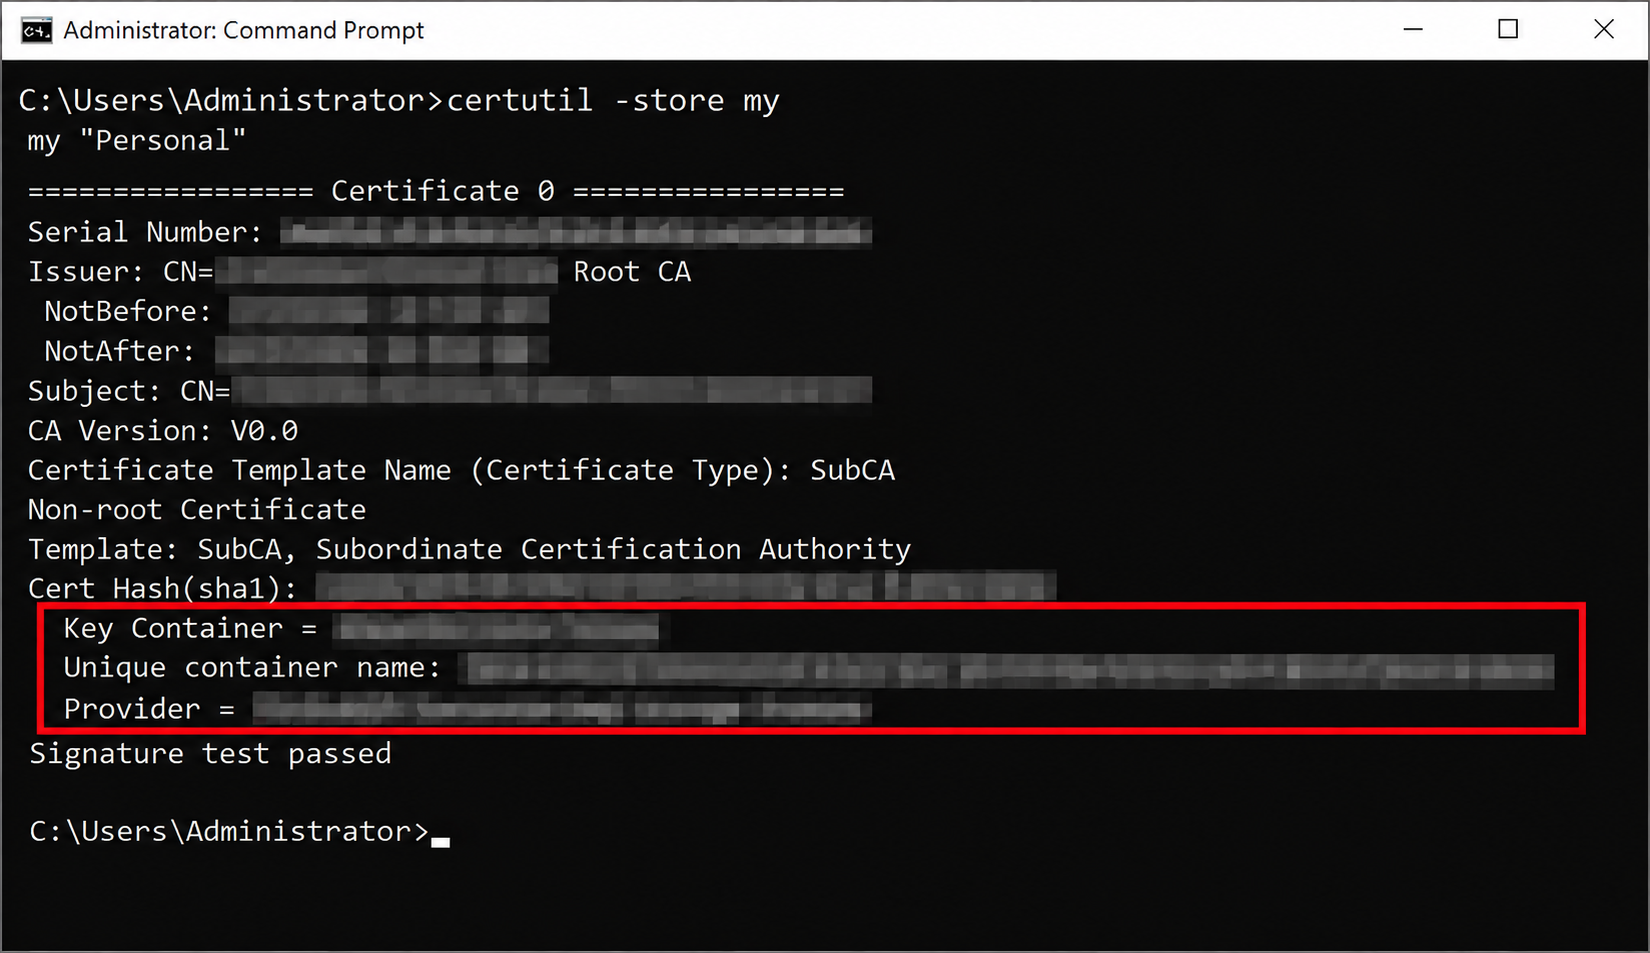
Task: Click the "Serial Number:" label
Action: pyautogui.click(x=145, y=232)
